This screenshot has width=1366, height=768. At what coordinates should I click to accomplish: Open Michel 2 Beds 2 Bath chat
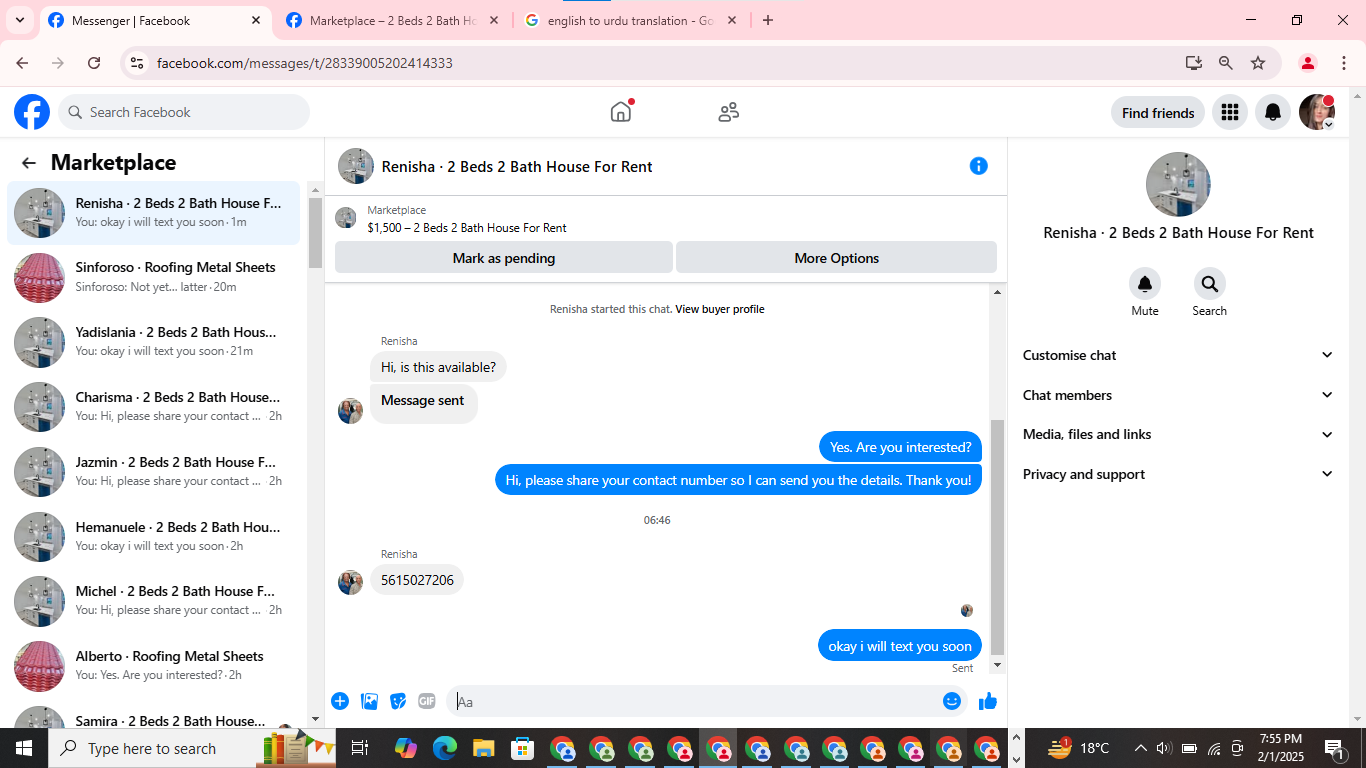(x=154, y=601)
